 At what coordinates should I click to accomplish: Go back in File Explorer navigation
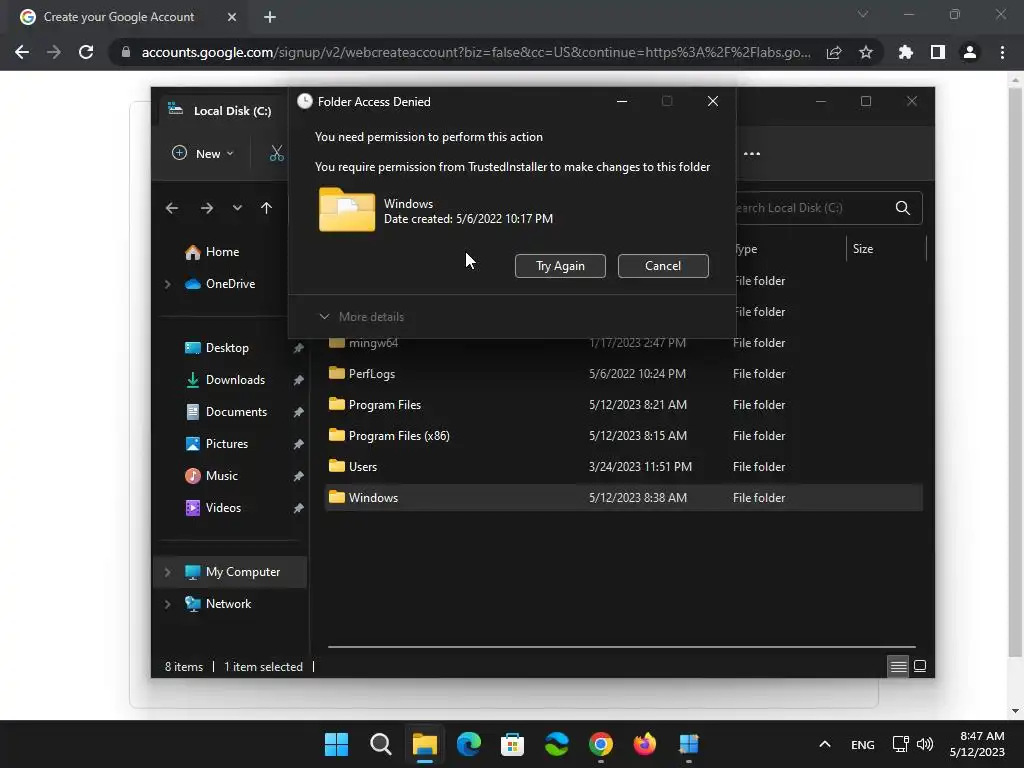[x=172, y=208]
